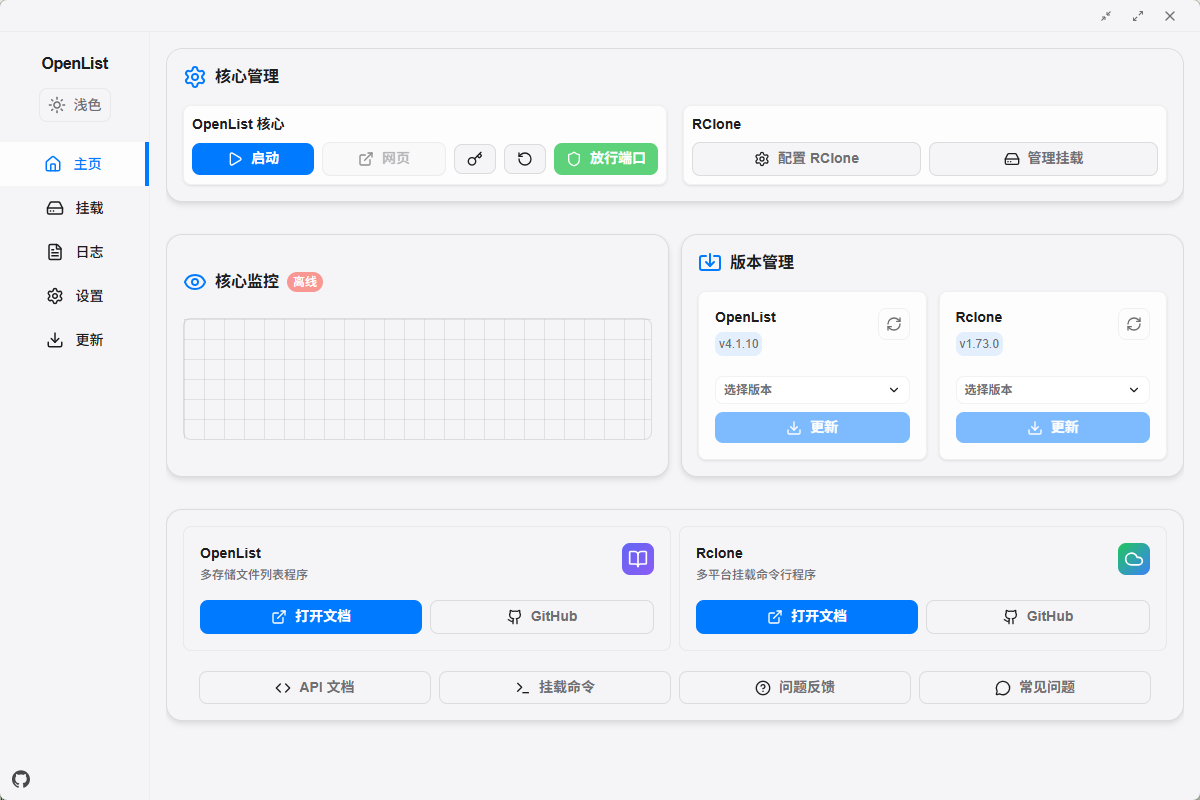
Task: Click the 管理挂载 button
Action: click(1043, 159)
